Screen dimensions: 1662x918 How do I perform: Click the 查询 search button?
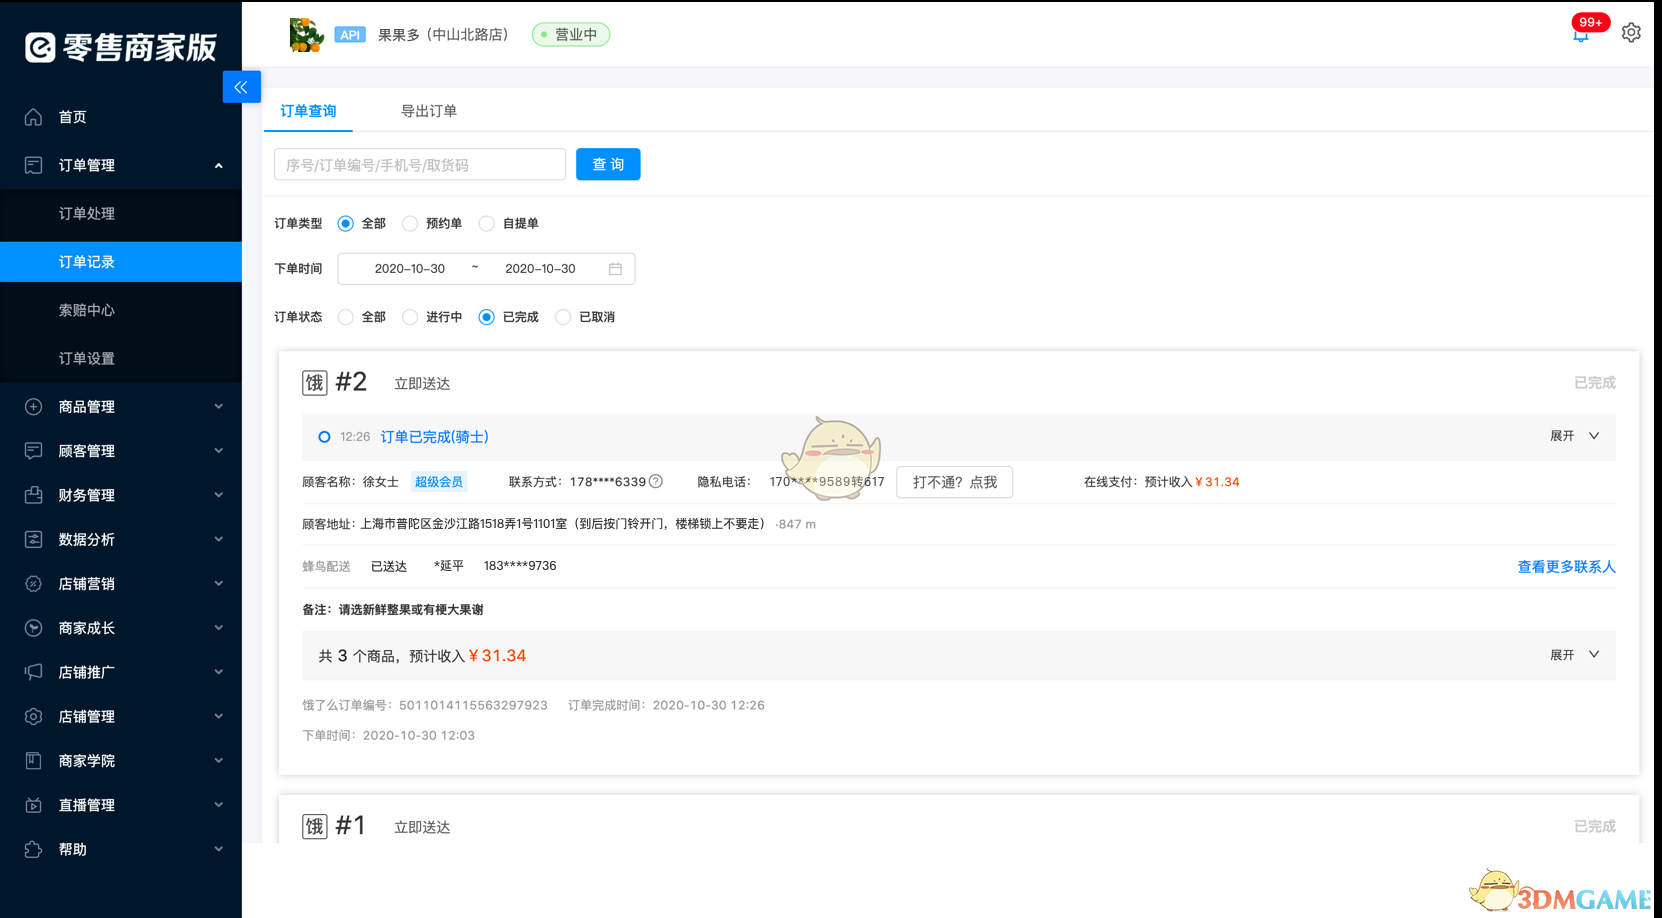(608, 164)
